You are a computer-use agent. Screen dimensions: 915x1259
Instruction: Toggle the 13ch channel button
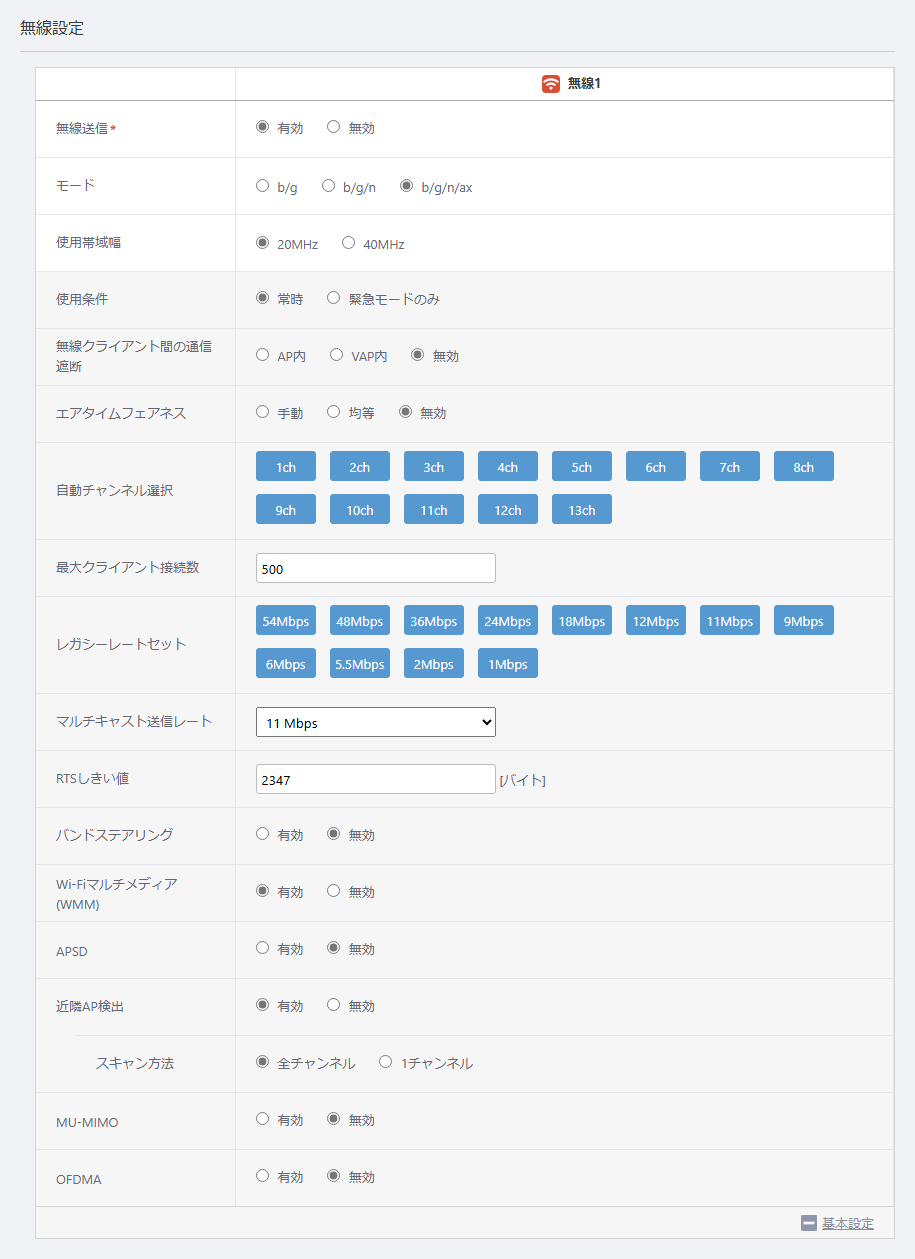tap(582, 510)
